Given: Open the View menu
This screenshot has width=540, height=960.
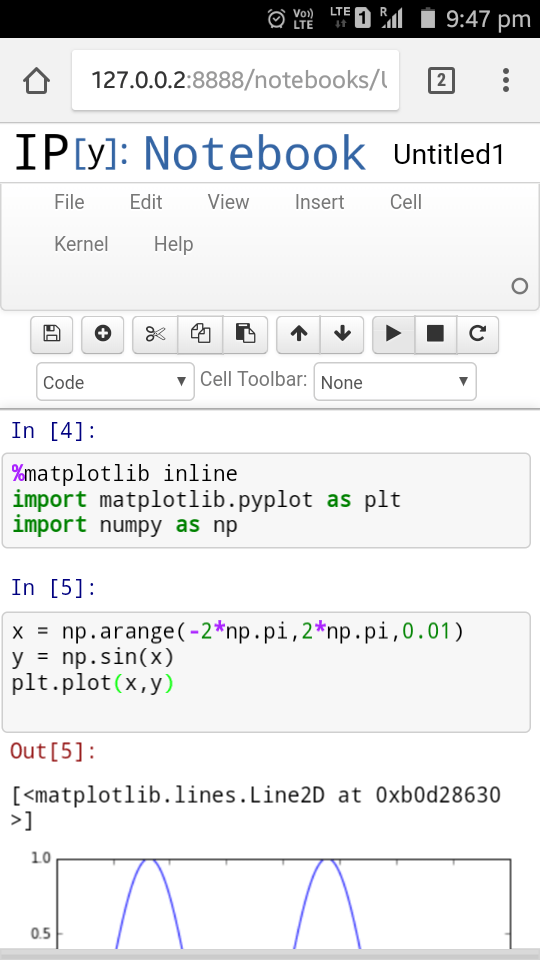Looking at the screenshot, I should [228, 202].
